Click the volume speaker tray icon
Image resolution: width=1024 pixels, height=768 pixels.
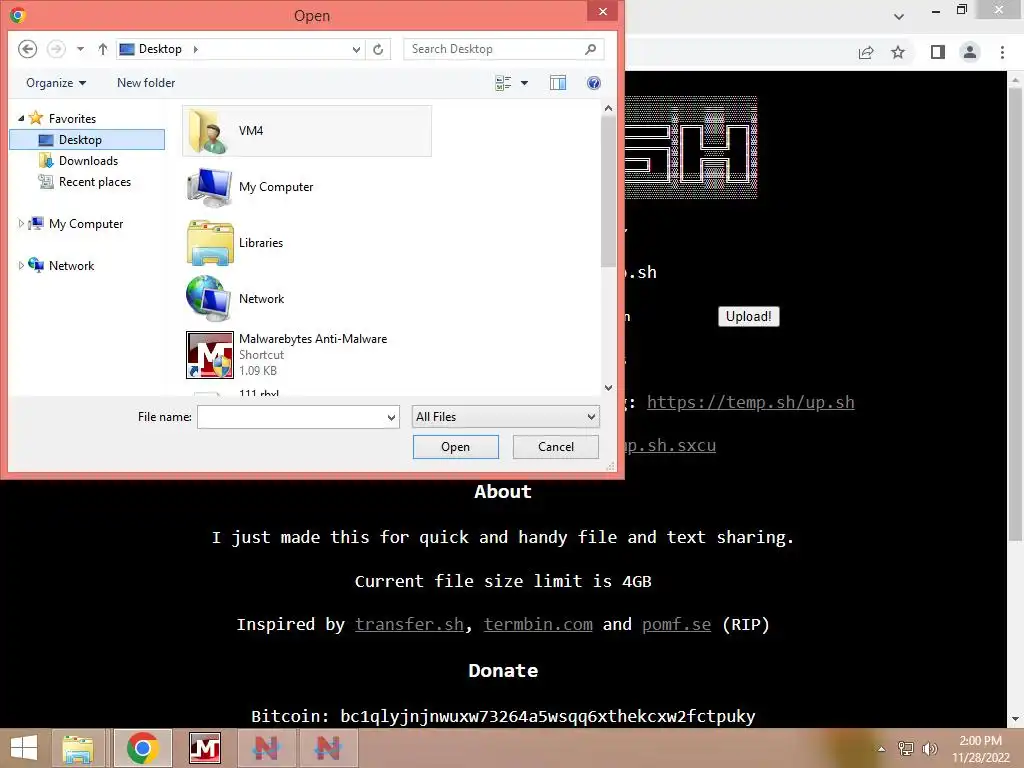click(929, 748)
